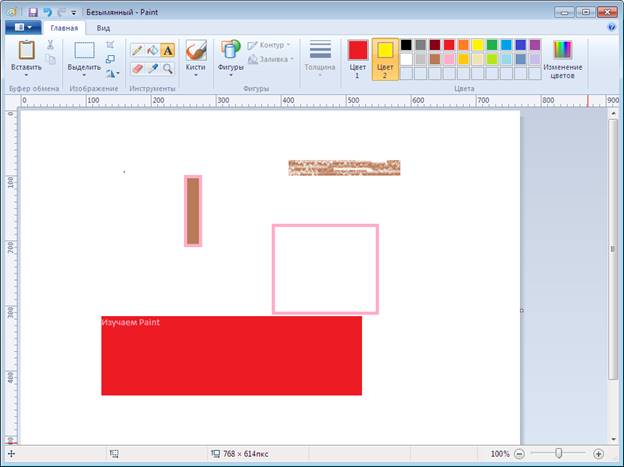The image size is (624, 467).
Task: Open the Вставить dropdown arrow
Action: click(x=26, y=75)
